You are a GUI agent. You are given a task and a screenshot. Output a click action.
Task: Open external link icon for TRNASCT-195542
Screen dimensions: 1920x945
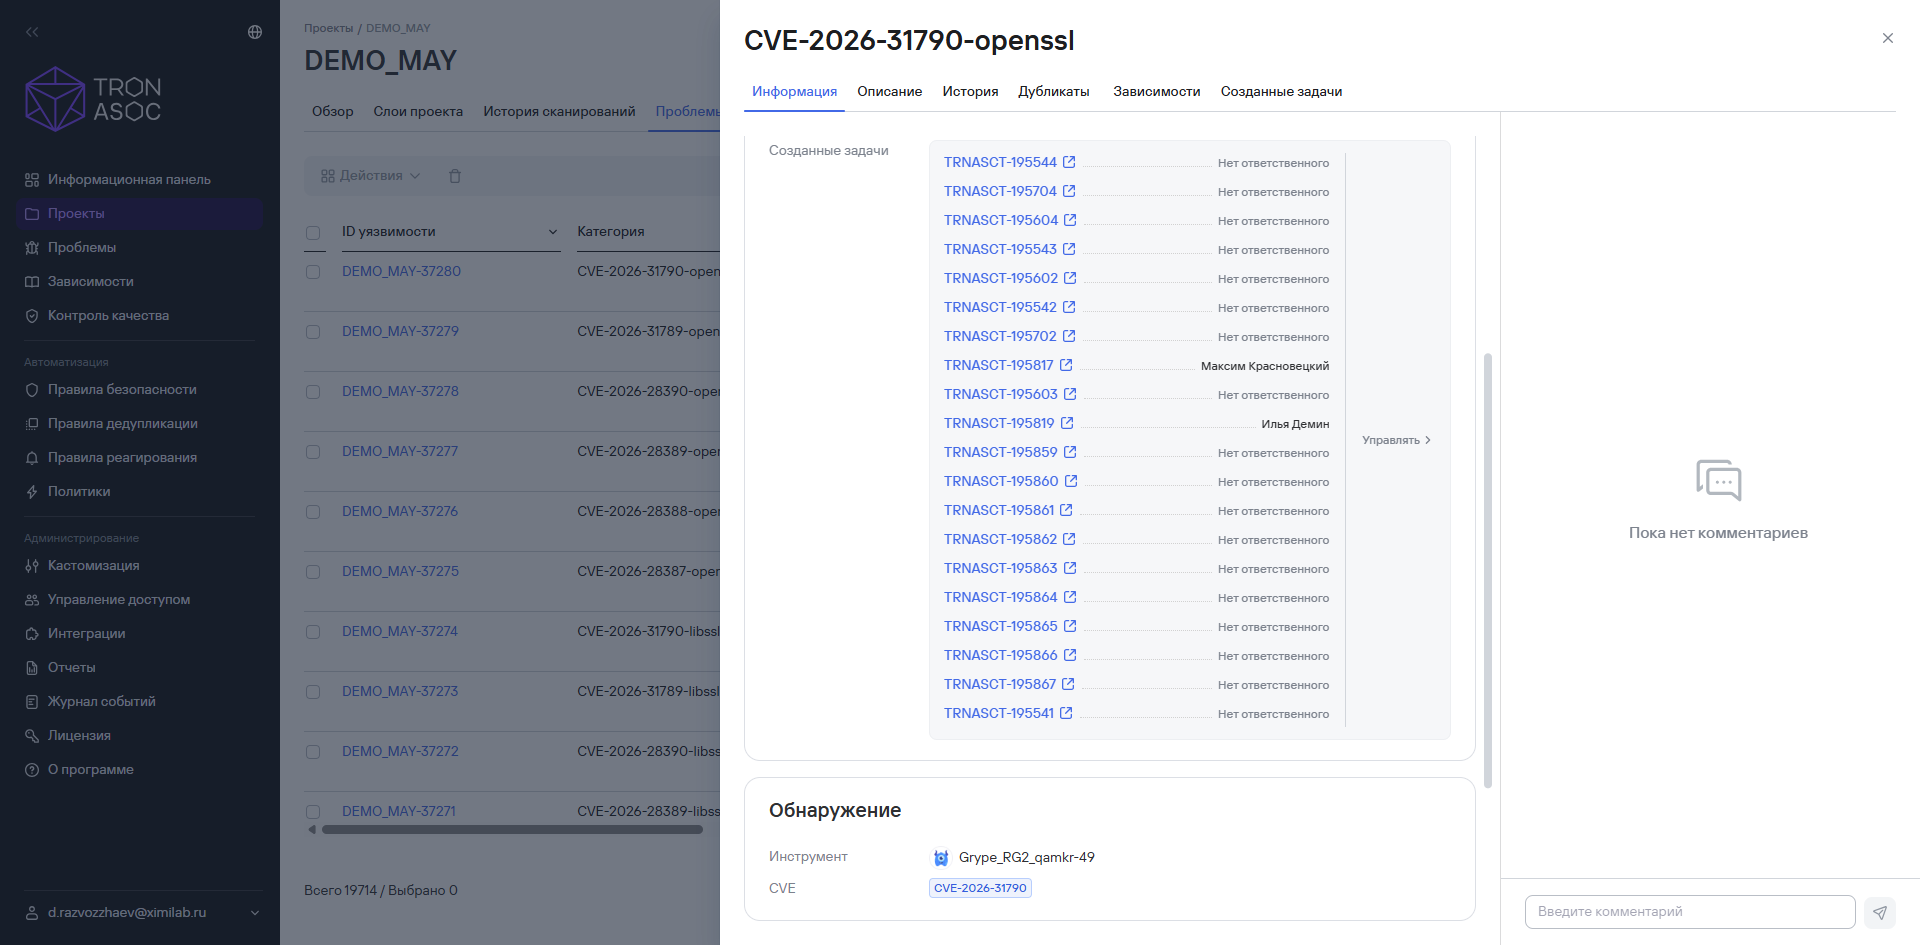click(1069, 307)
